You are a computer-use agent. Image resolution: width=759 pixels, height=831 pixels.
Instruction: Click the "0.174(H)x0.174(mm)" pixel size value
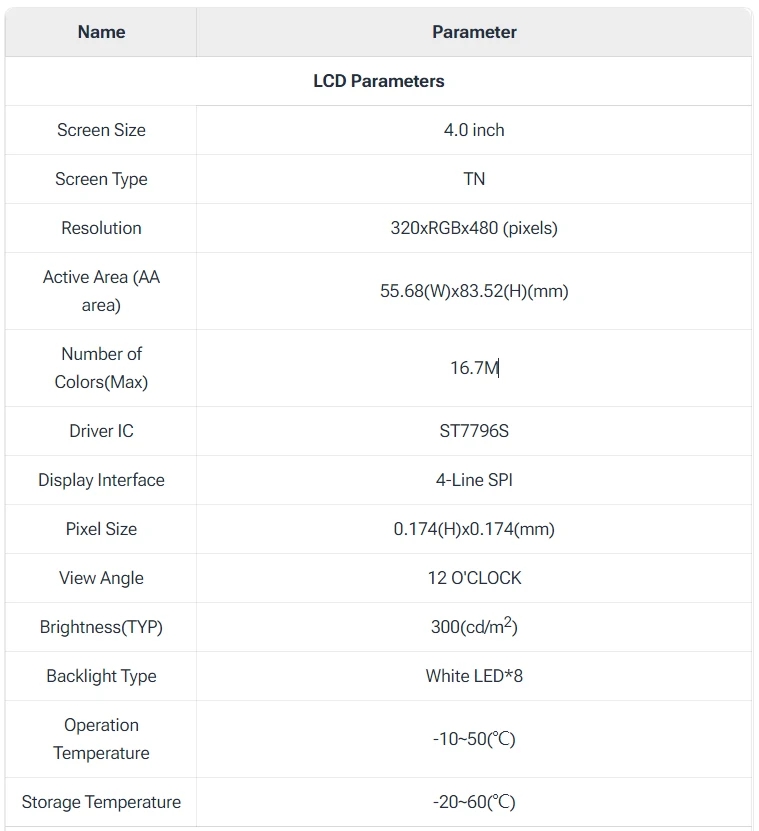click(474, 529)
